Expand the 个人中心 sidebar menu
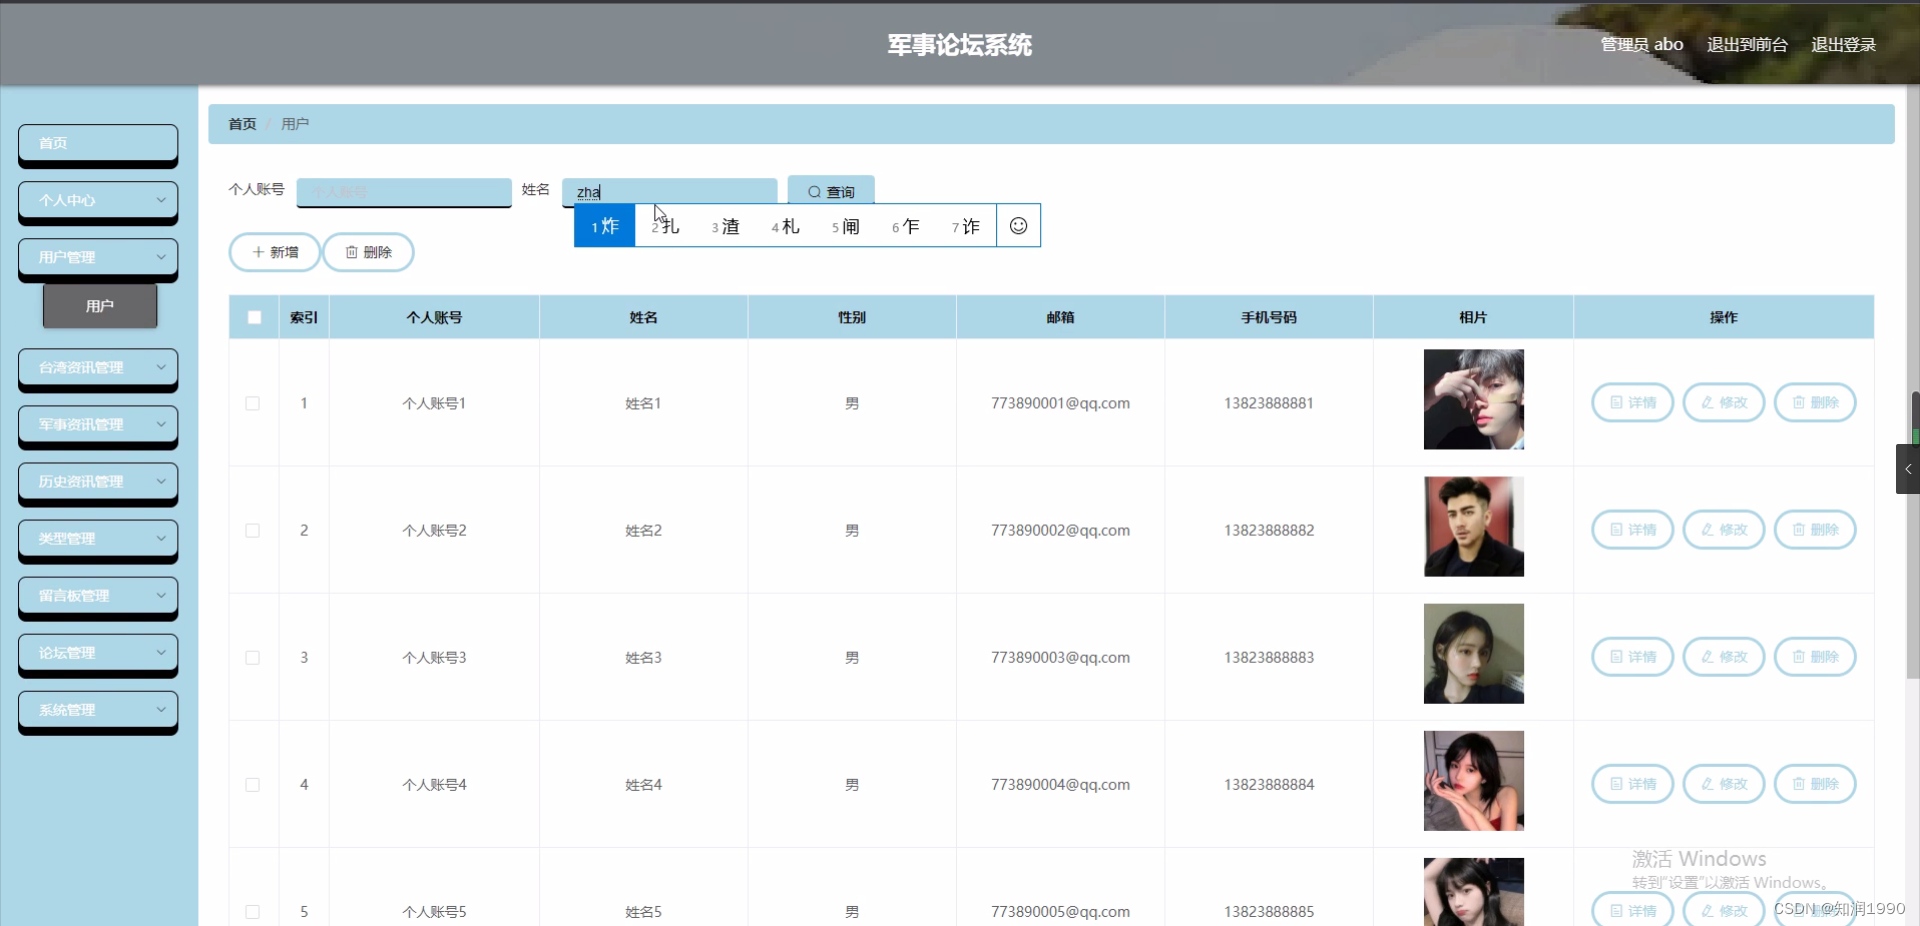 [97, 201]
